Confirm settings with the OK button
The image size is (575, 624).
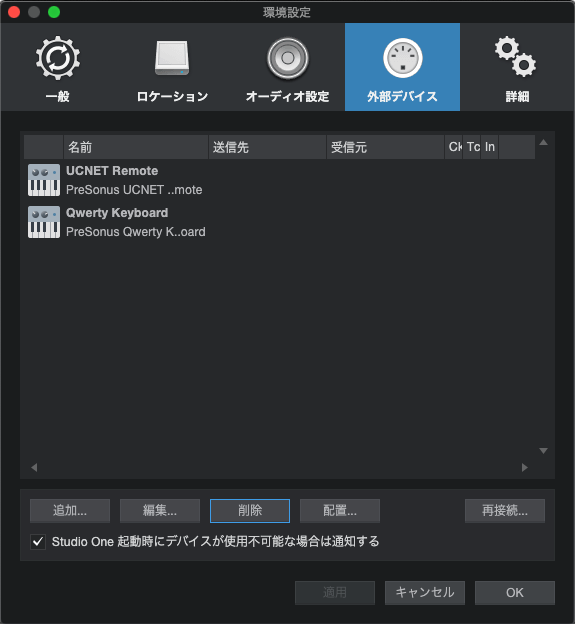(x=515, y=593)
